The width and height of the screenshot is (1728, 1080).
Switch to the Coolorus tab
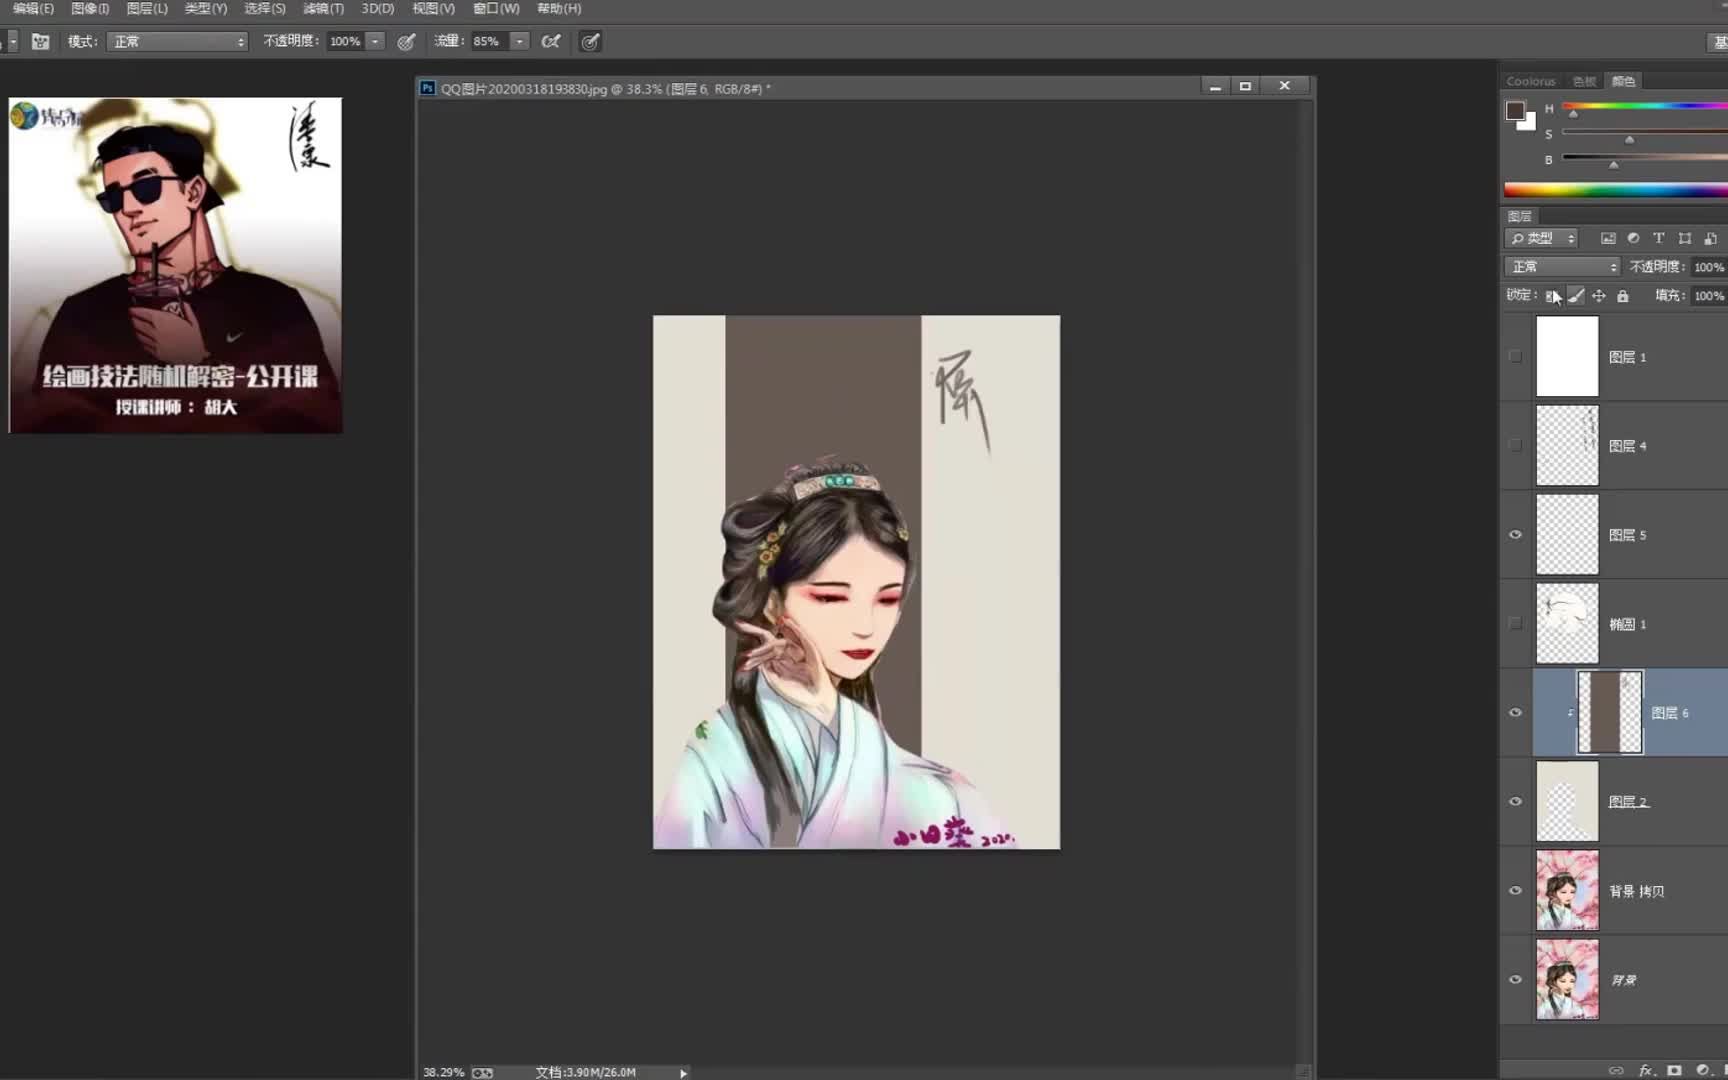(x=1531, y=82)
